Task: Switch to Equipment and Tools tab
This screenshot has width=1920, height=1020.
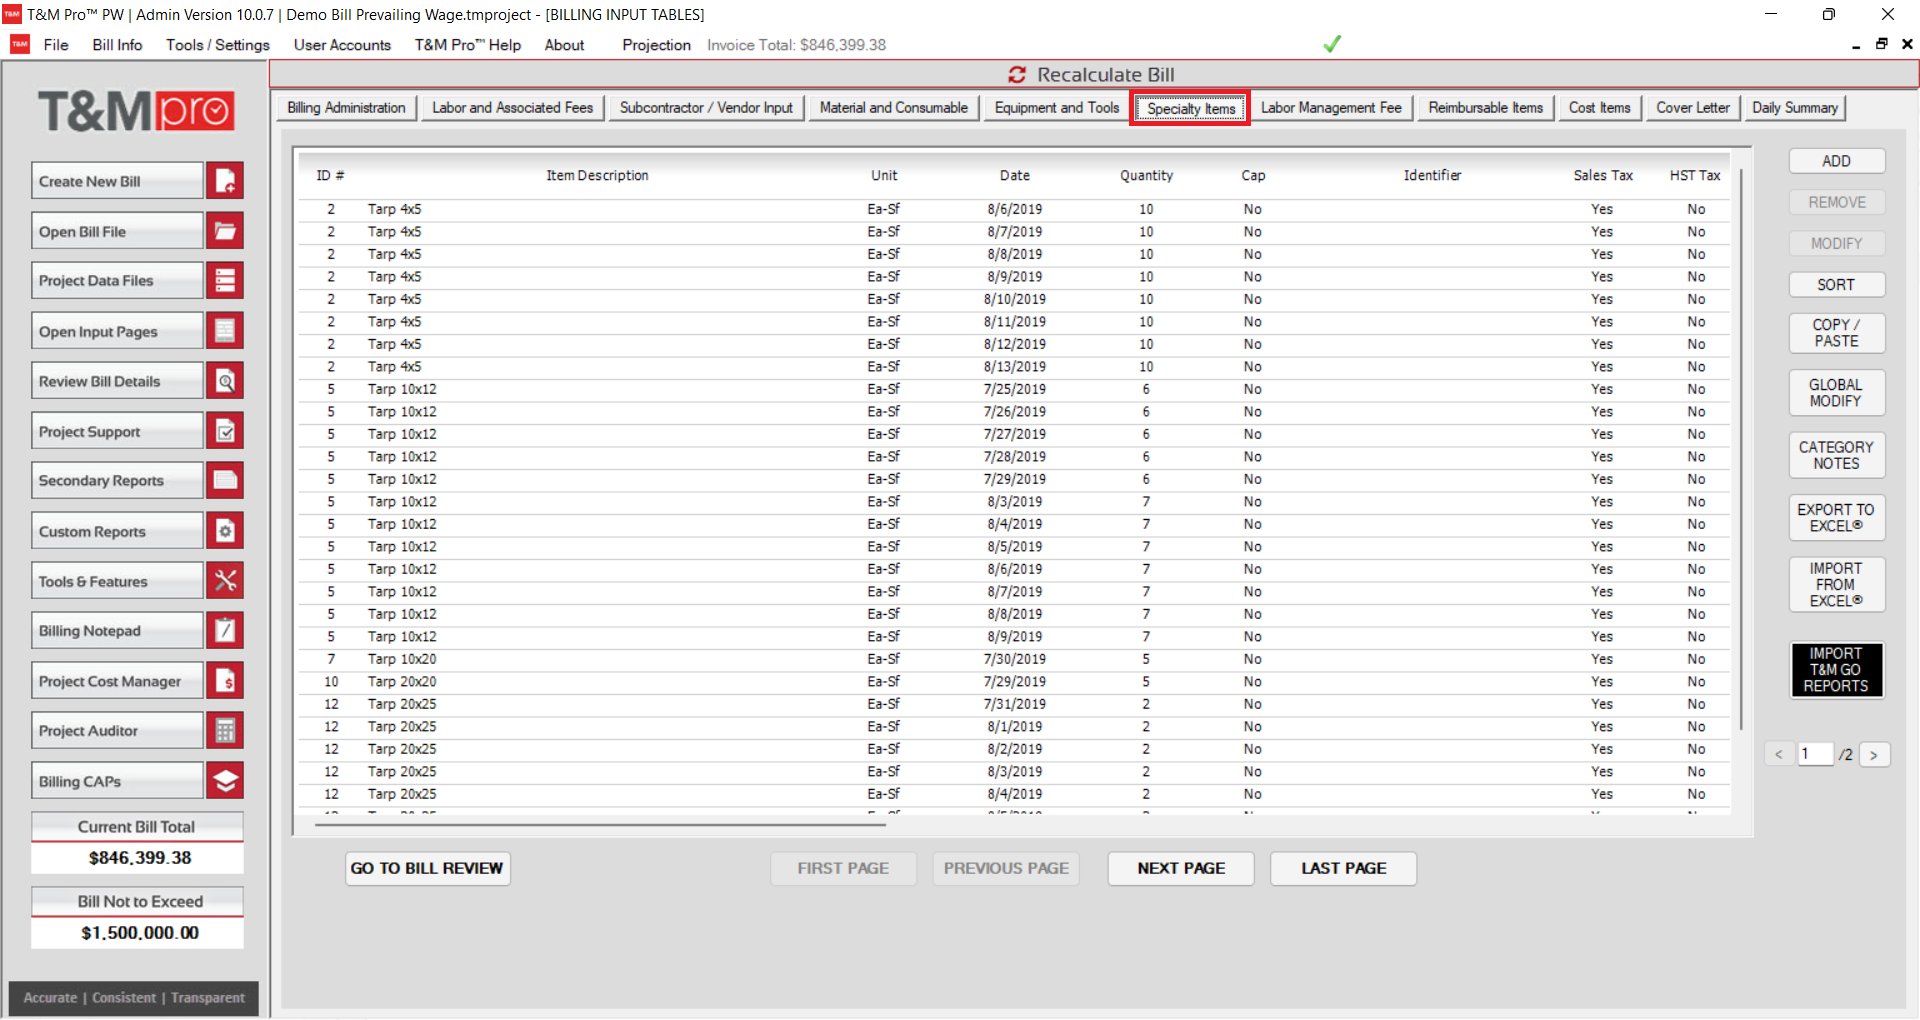Action: pyautogui.click(x=1057, y=108)
